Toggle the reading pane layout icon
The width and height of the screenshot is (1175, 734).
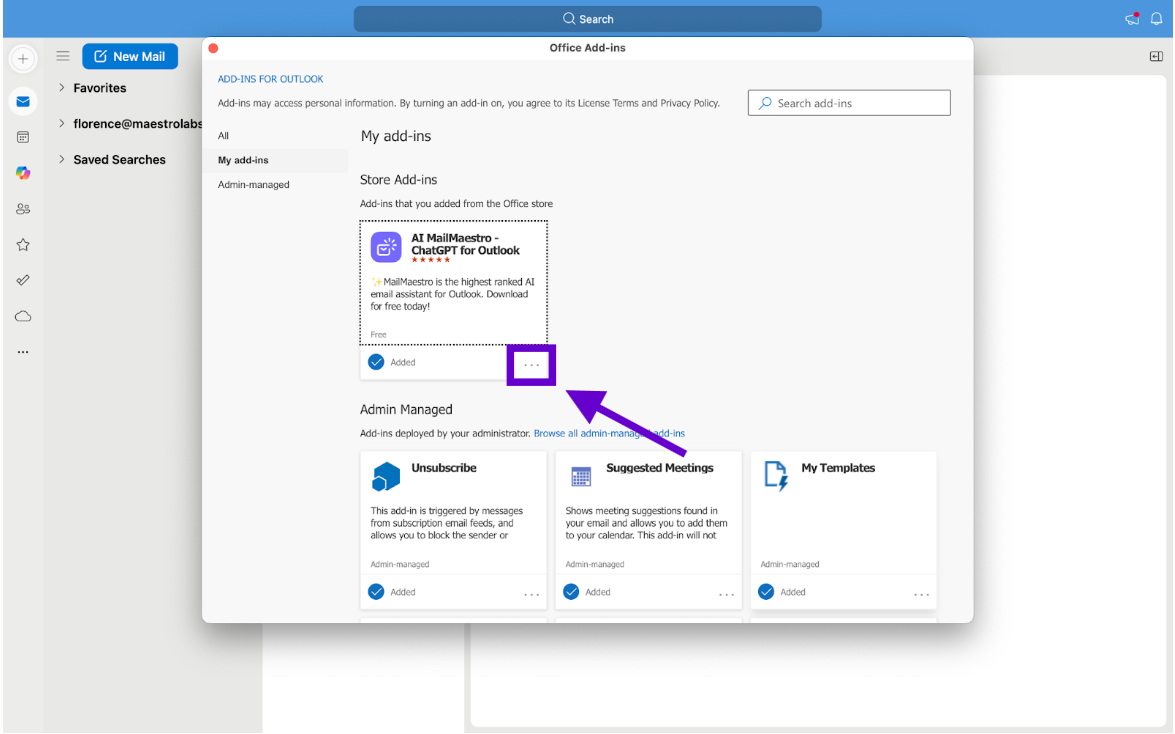[x=1156, y=56]
